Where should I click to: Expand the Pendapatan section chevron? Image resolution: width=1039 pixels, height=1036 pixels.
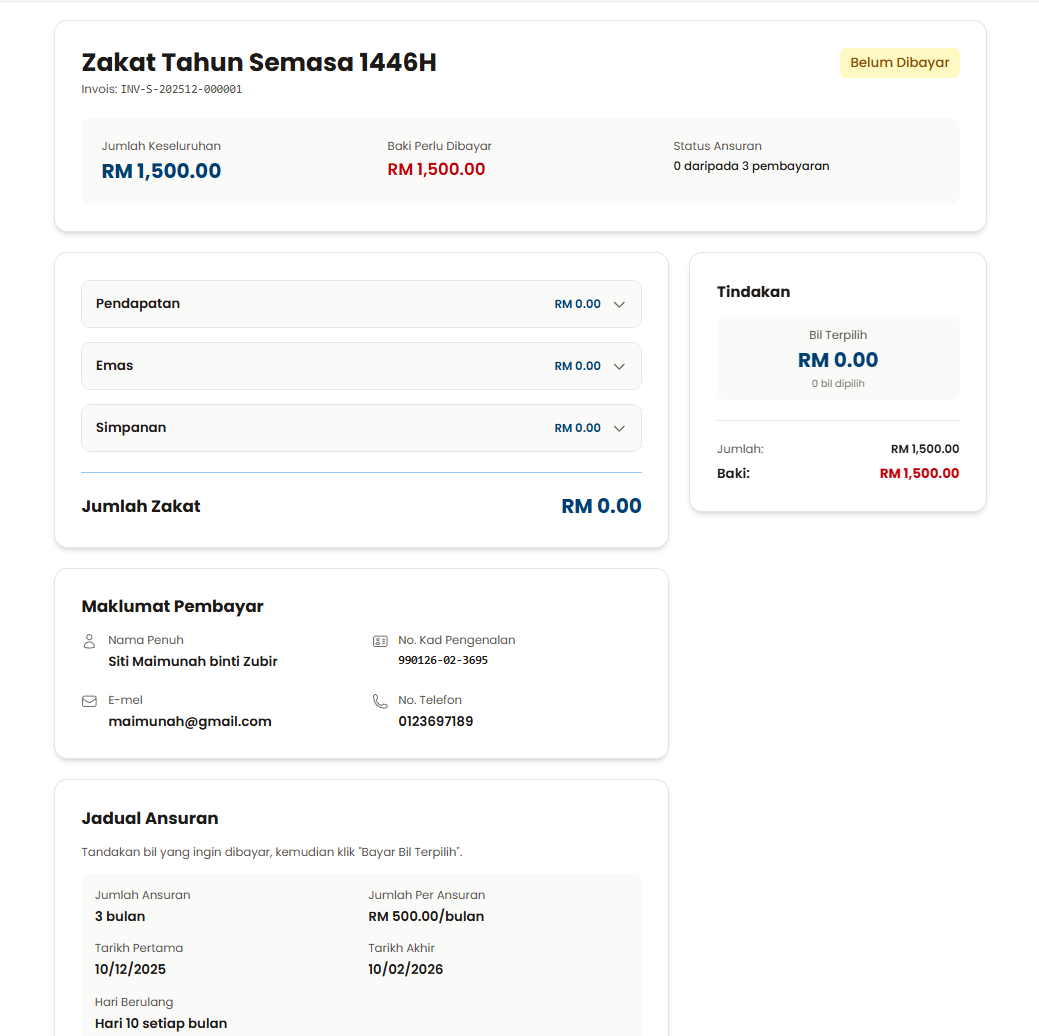coord(619,304)
